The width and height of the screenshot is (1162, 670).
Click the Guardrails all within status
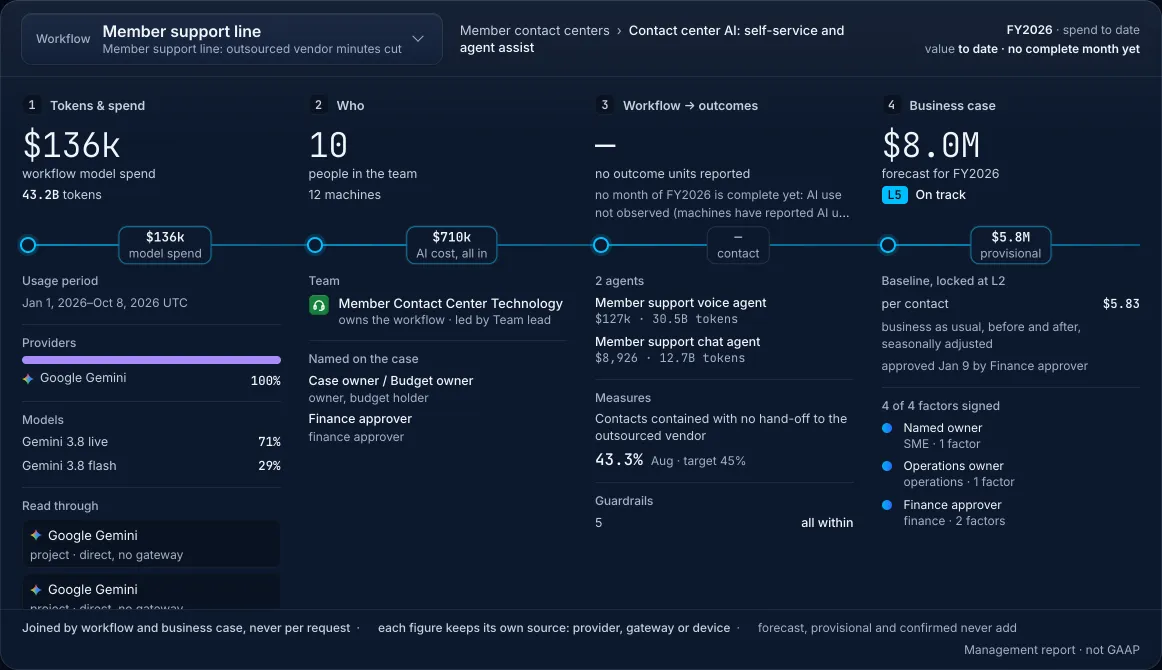[x=827, y=523]
